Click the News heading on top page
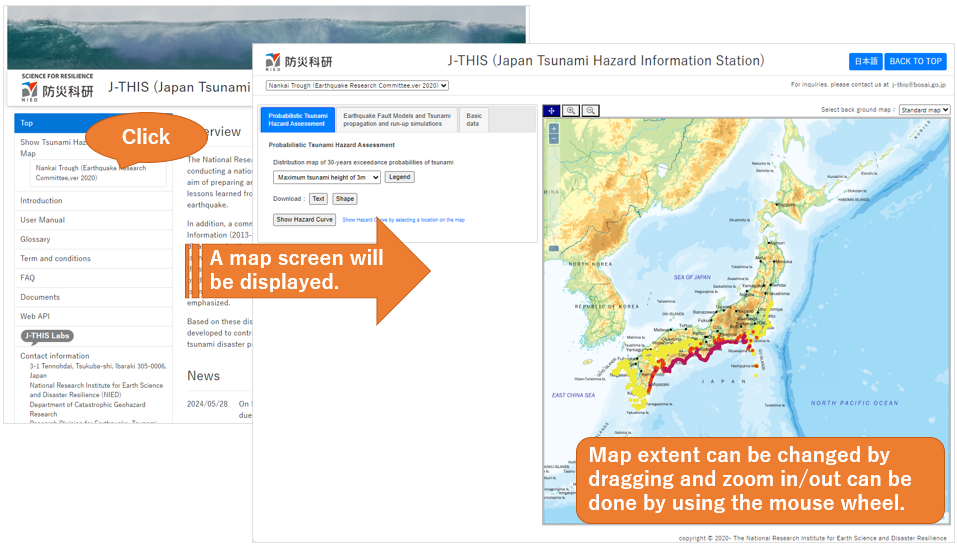This screenshot has height=558, width=957. [203, 376]
